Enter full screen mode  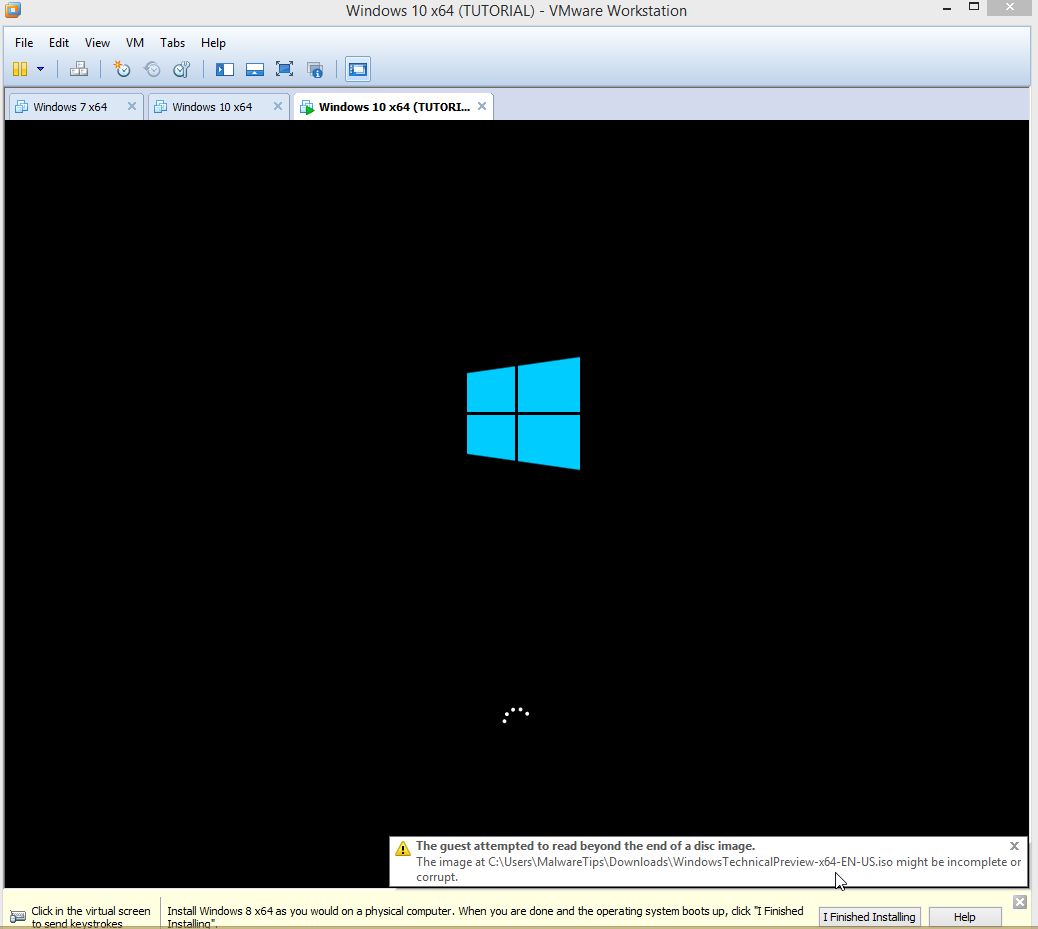[x=285, y=69]
